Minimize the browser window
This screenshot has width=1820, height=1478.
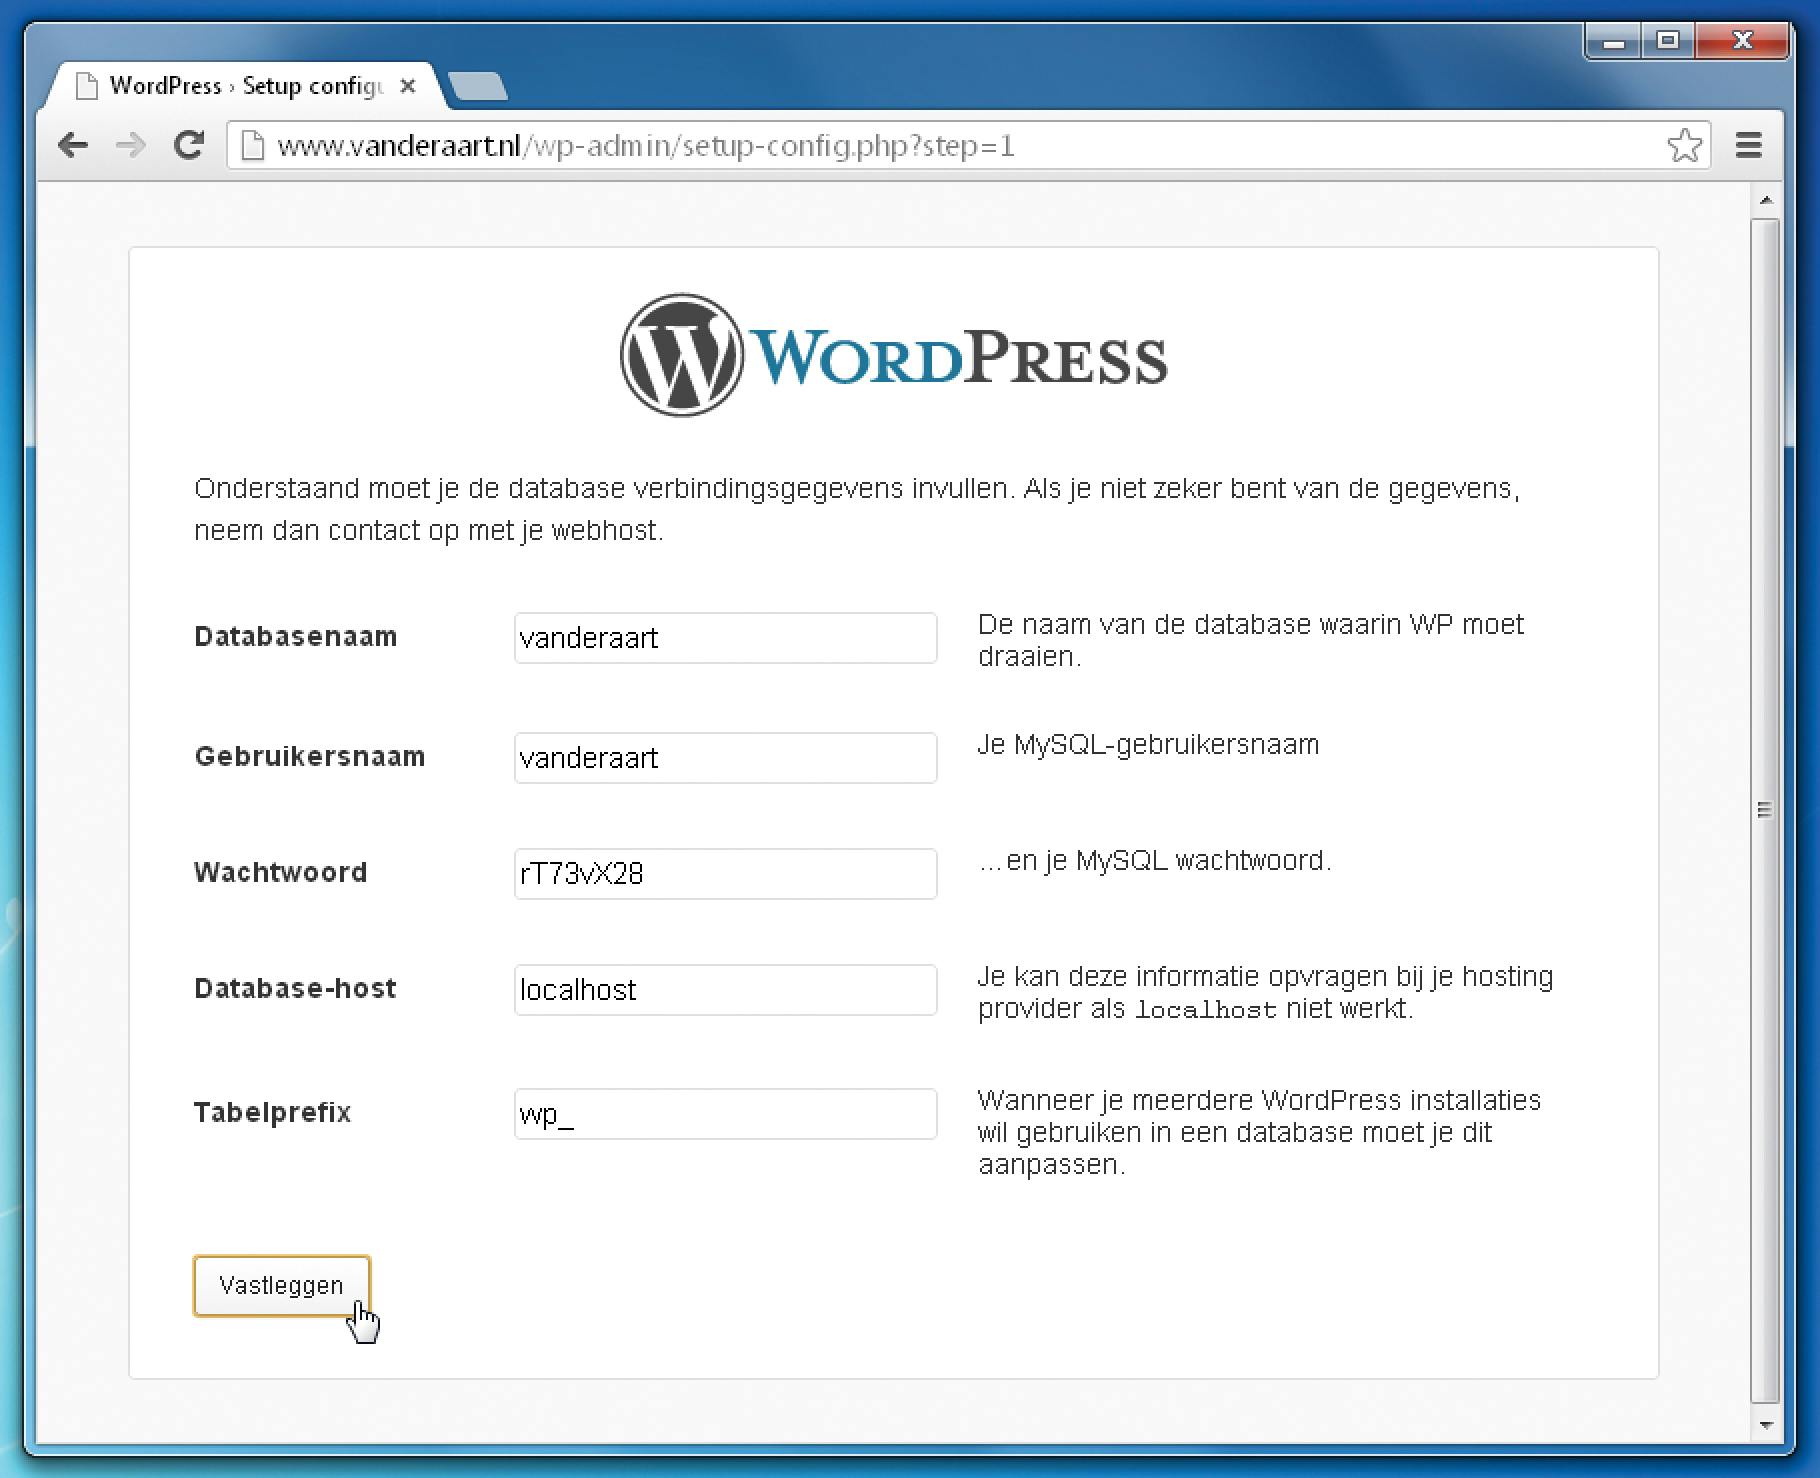(1614, 42)
